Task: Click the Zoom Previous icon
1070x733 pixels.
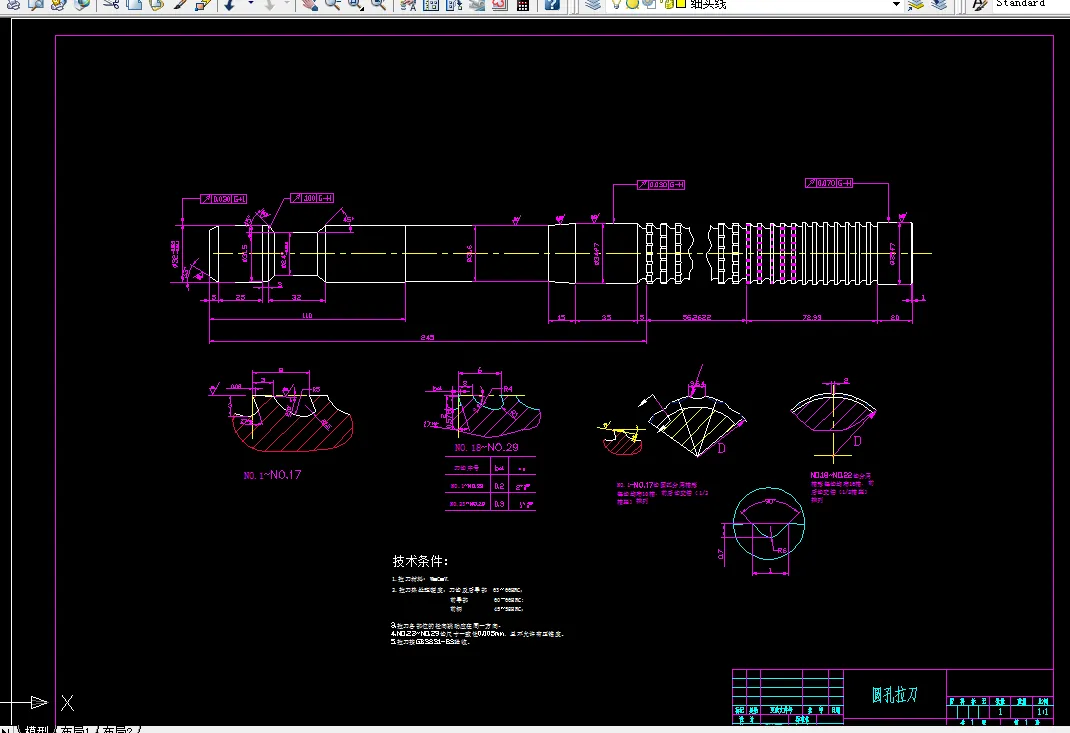Action: coord(379,4)
